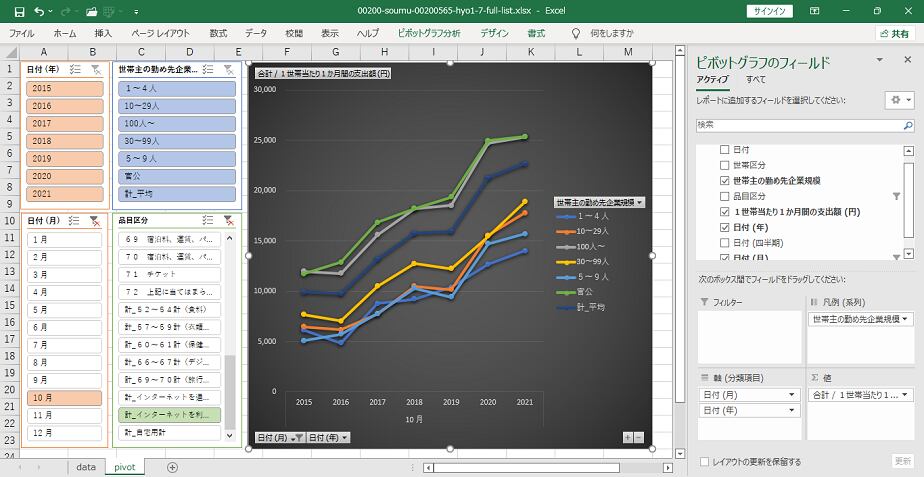Open the field pane options arrow
924x477 pixels.
880,60
